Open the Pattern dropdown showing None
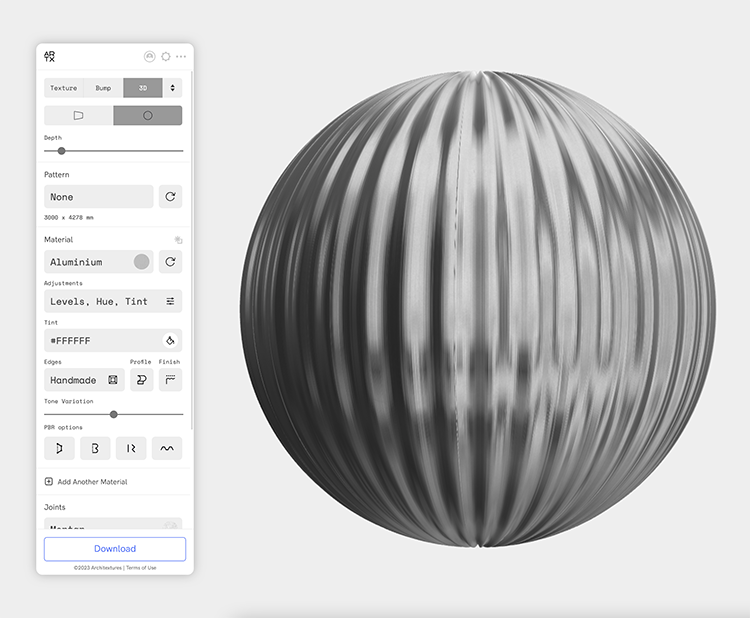The width and height of the screenshot is (750, 618). (x=98, y=197)
